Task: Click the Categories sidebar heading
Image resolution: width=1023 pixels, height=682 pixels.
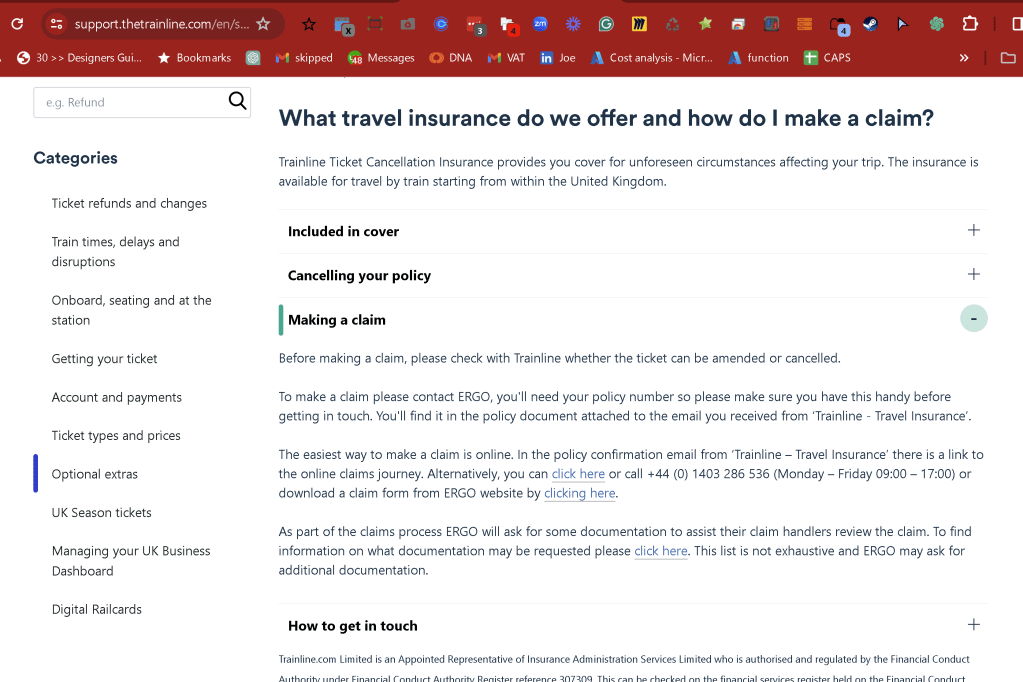Action: pos(76,158)
